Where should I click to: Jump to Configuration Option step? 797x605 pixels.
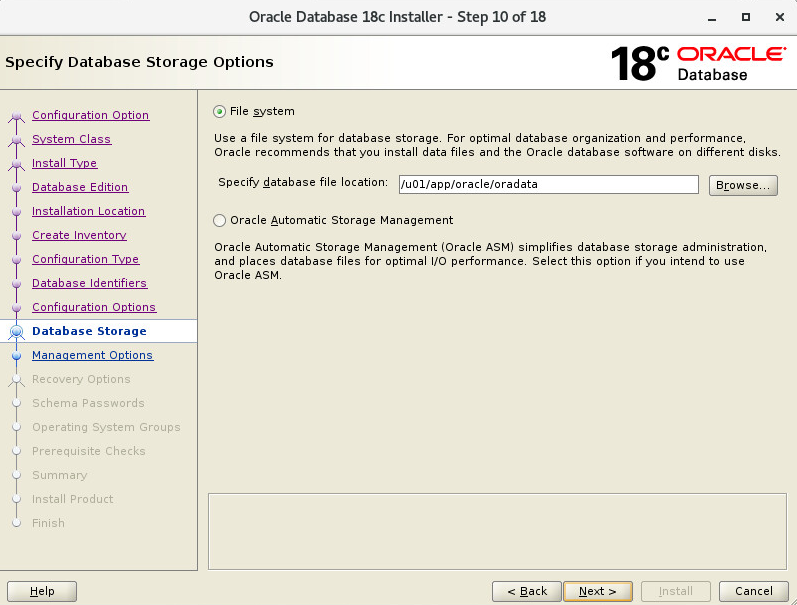[90, 115]
